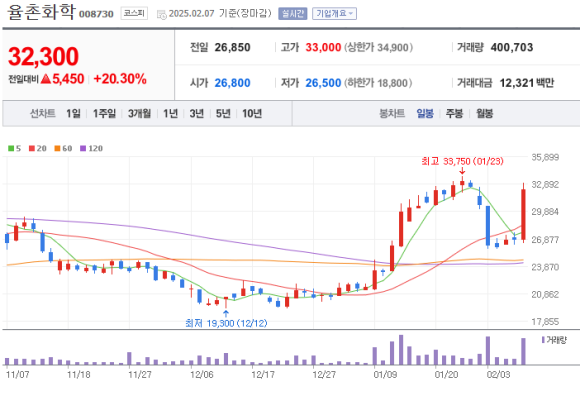Click the 17,855 price axis label
Viewport: 580px width, 396px height.
pos(545,322)
